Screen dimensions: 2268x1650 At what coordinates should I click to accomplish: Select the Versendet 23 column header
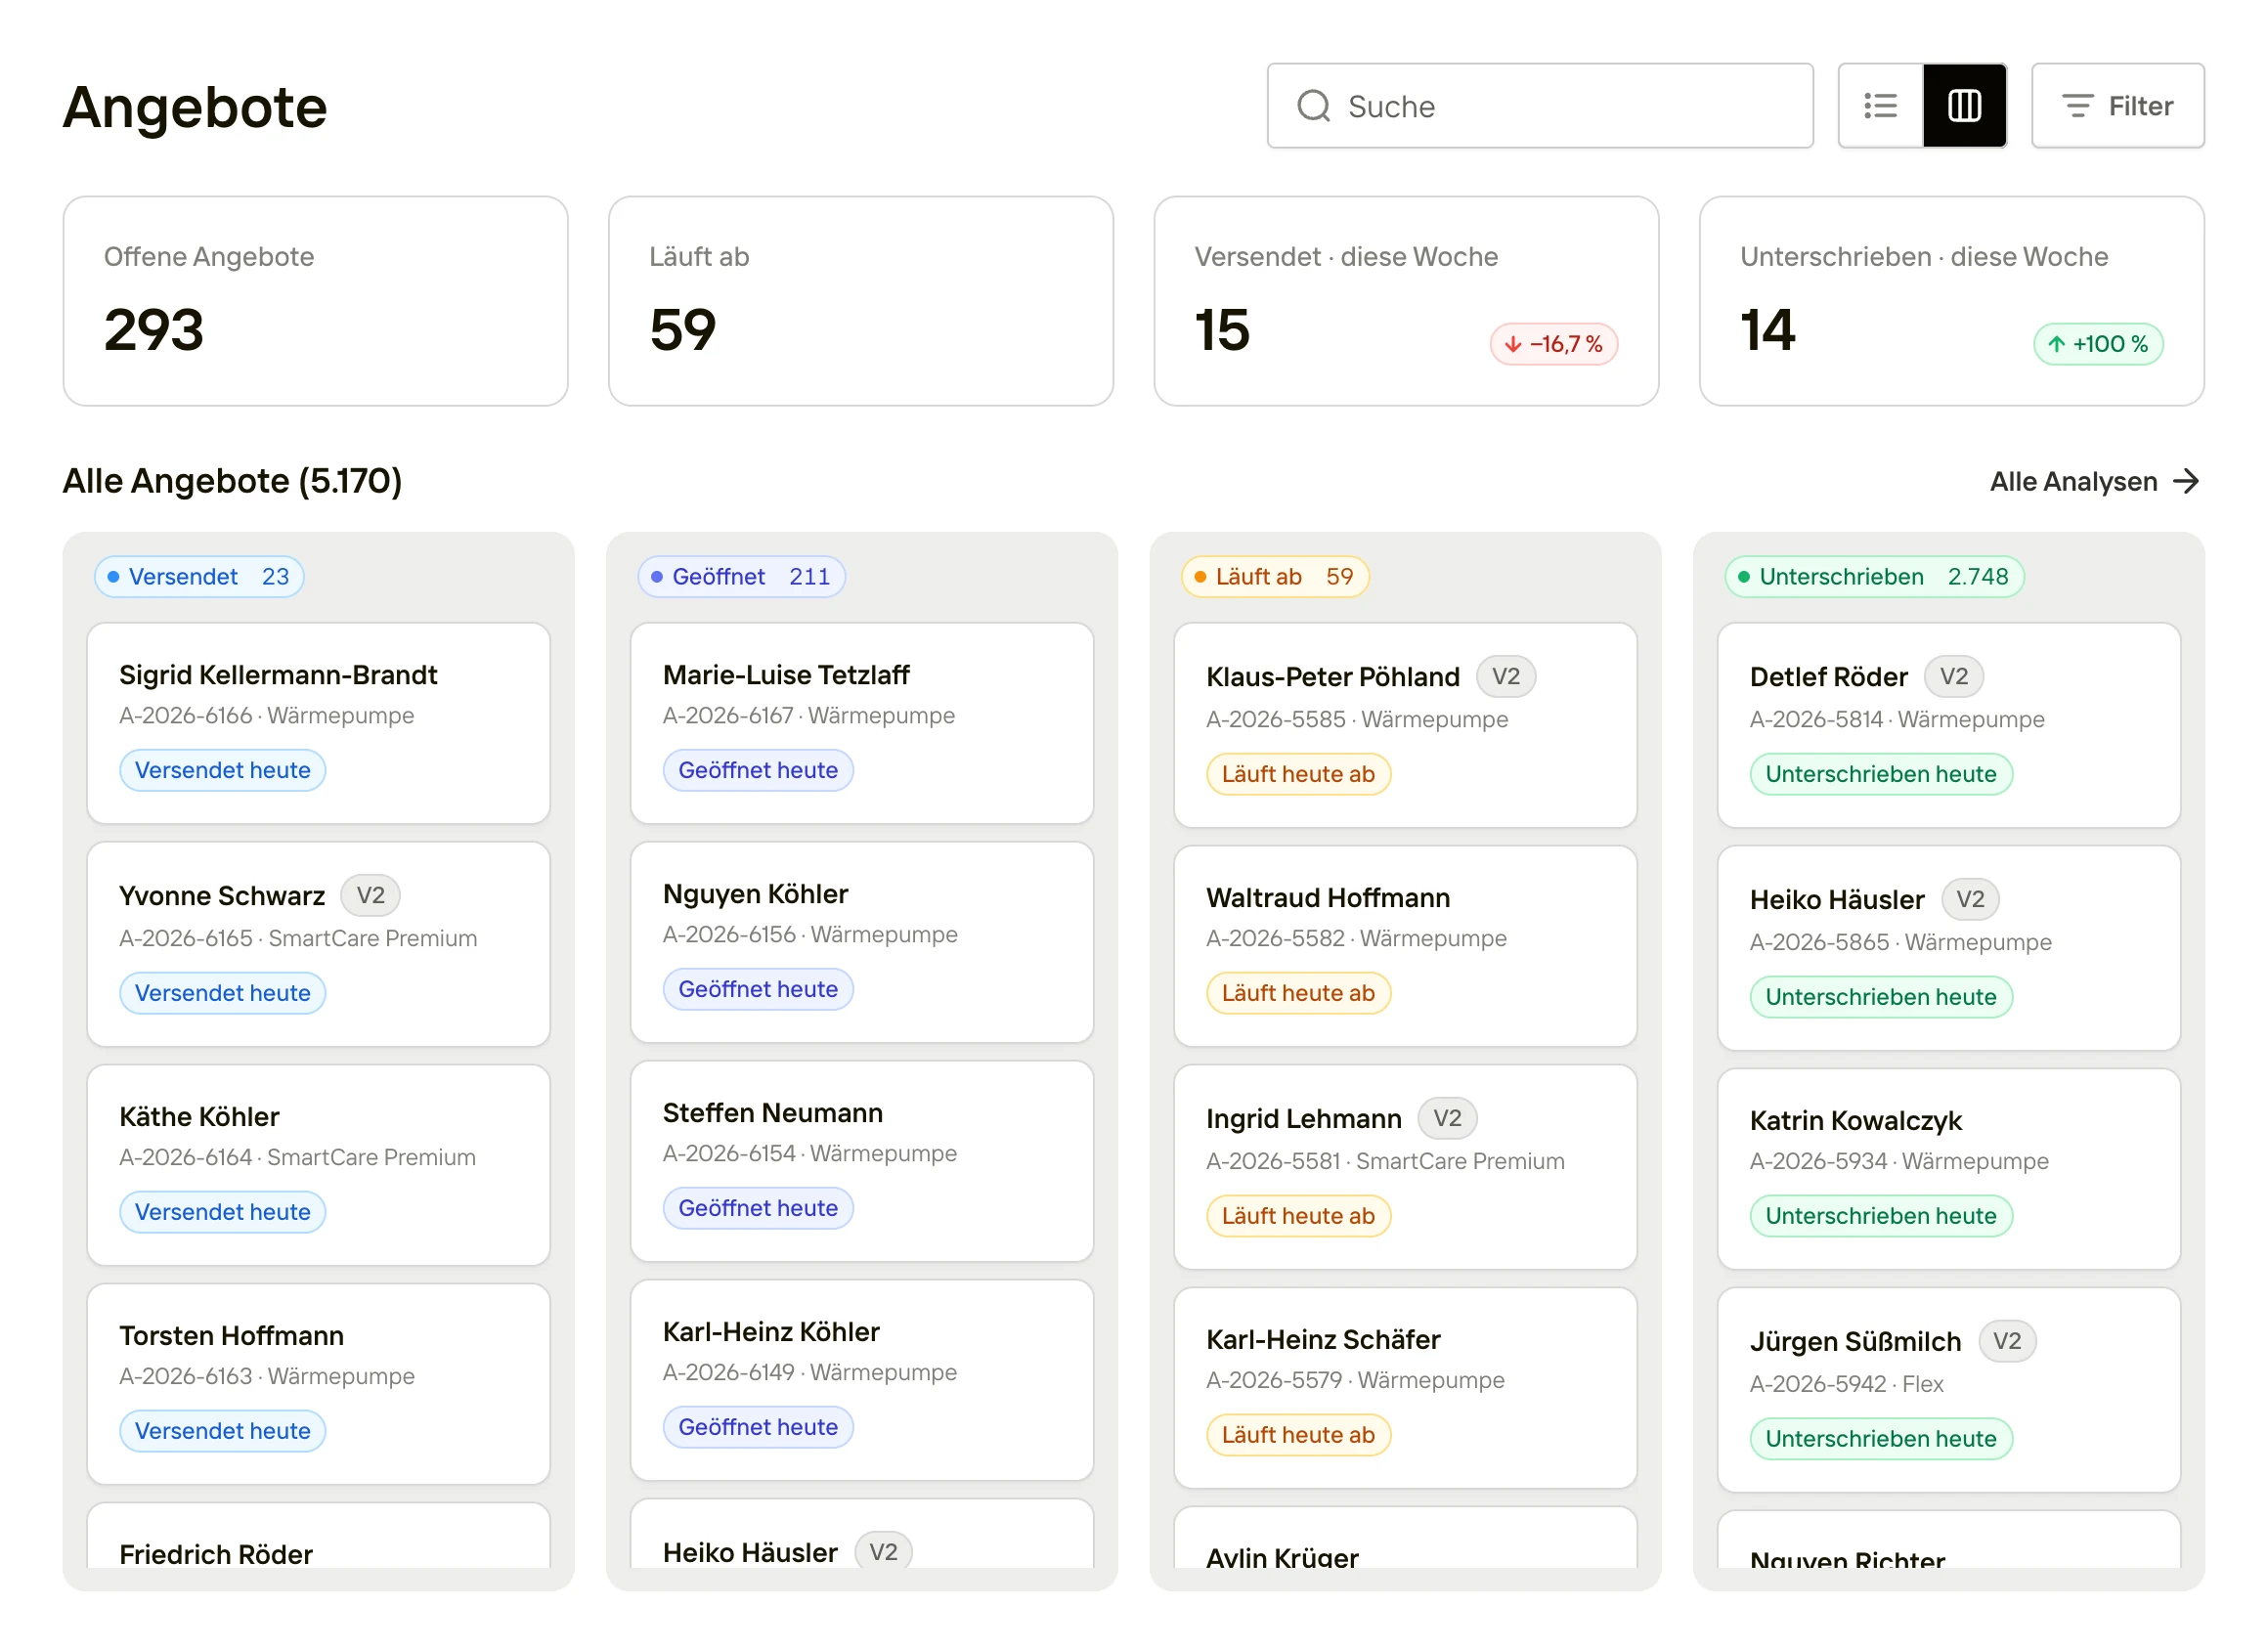point(199,577)
